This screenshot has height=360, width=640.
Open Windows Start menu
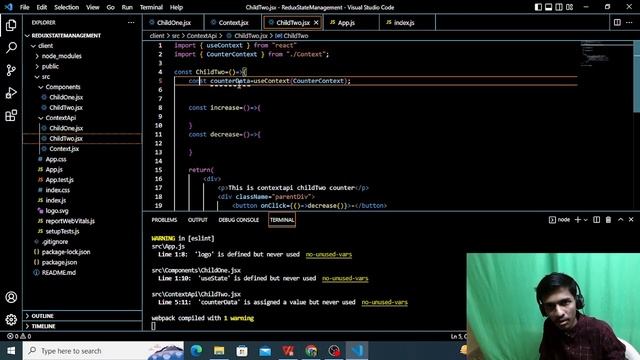click(11, 351)
